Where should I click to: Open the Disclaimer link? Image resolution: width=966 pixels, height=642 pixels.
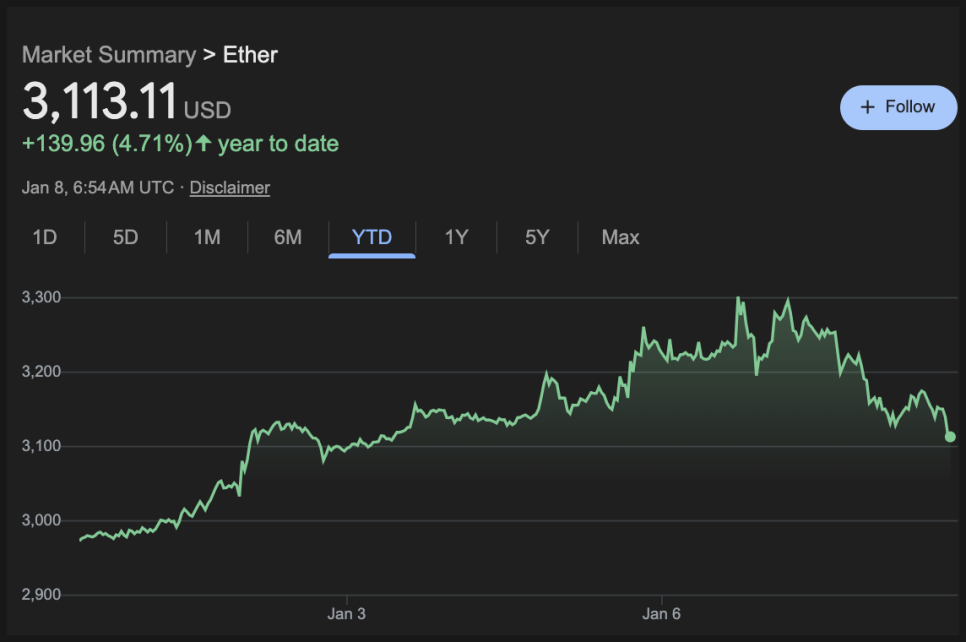coord(230,187)
